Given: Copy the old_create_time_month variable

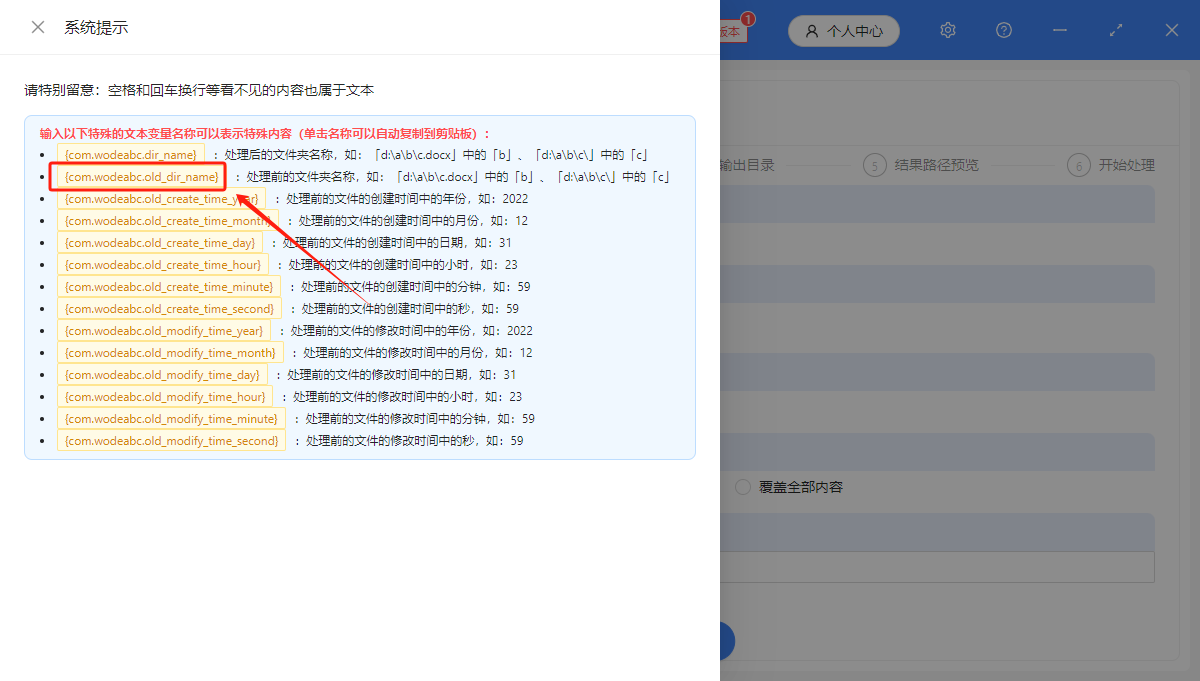Looking at the screenshot, I should (168, 220).
